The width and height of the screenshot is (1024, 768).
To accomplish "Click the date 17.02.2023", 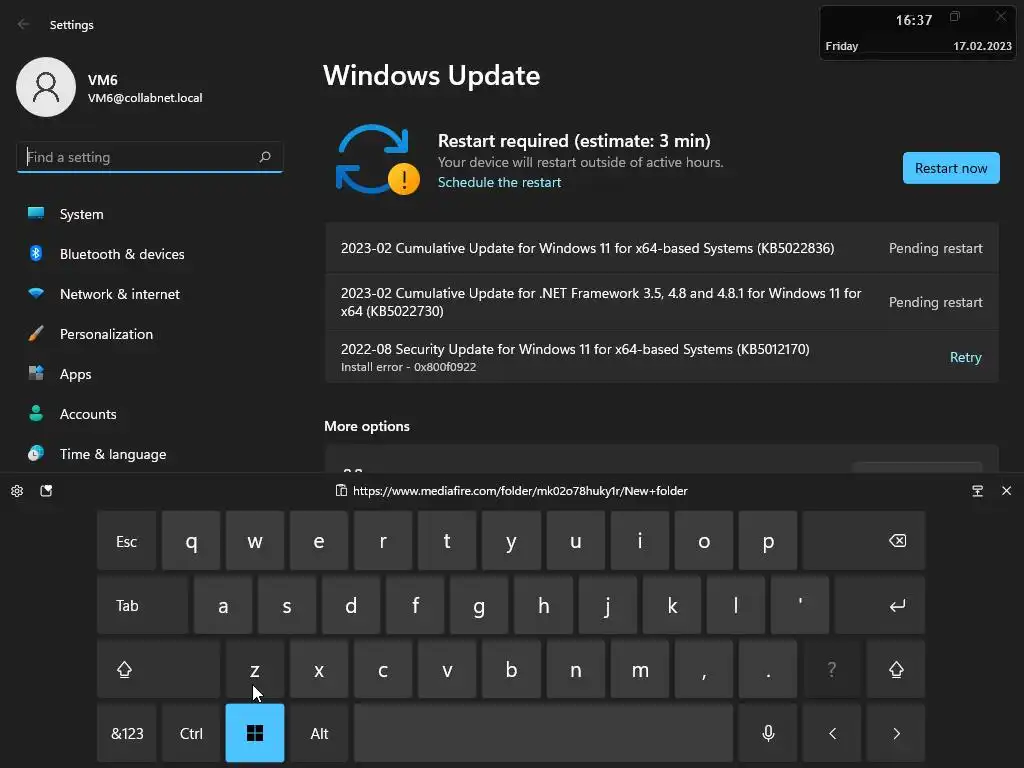I will [x=982, y=46].
